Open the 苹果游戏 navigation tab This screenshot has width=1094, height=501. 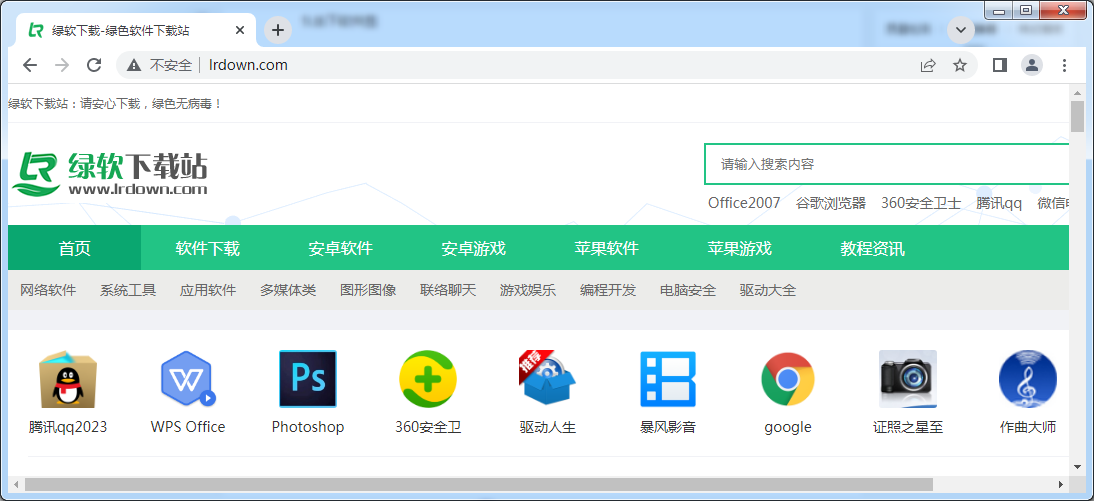740,248
